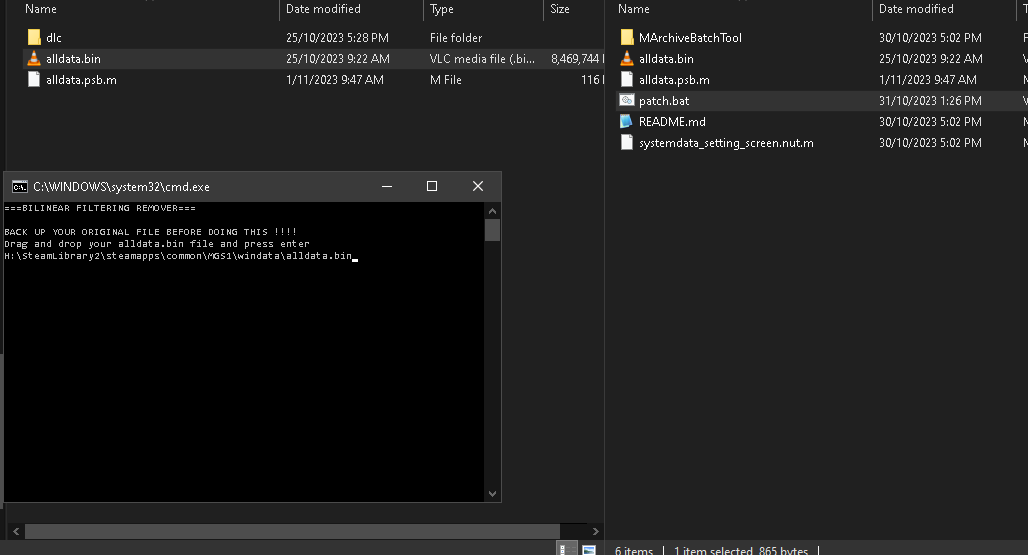
Task: Select the README.md file icon
Action: pos(627,121)
